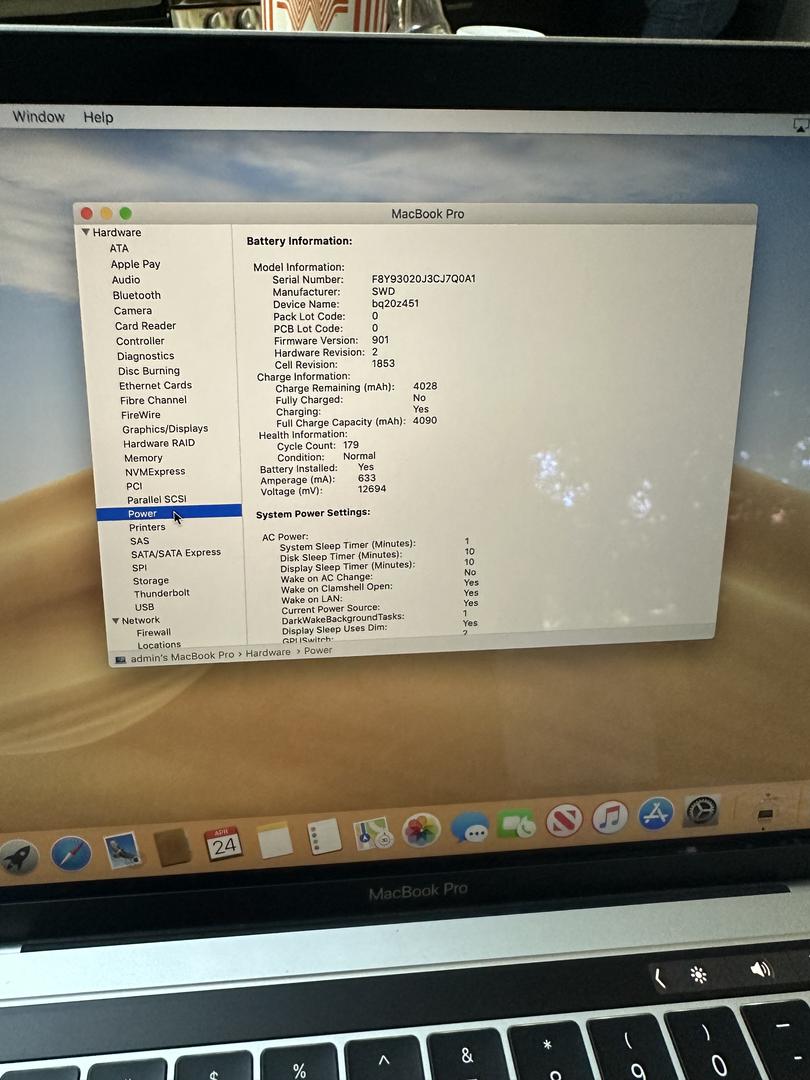Open System Preferences gear in Dock
Viewport: 810px width, 1080px height.
point(701,811)
